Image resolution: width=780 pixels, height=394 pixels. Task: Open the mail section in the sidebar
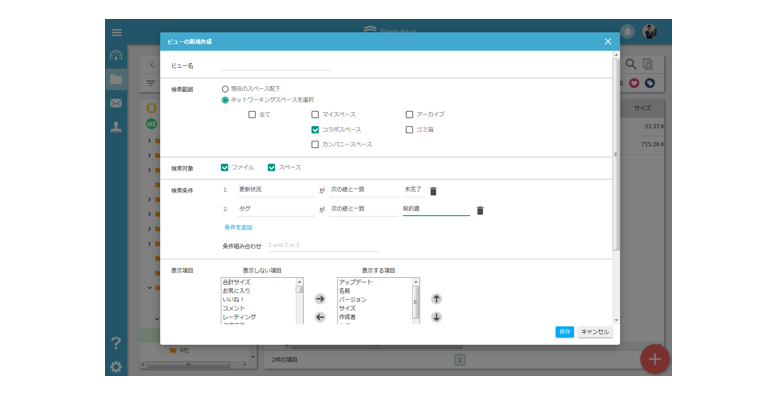coord(116,103)
